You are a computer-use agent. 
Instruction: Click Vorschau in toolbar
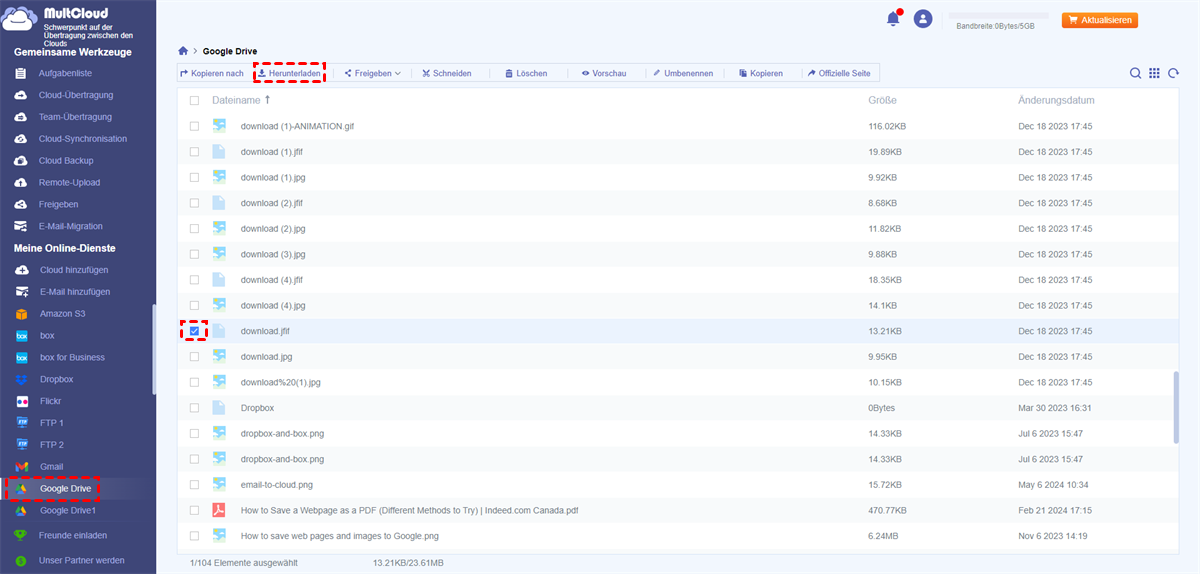[x=604, y=73]
